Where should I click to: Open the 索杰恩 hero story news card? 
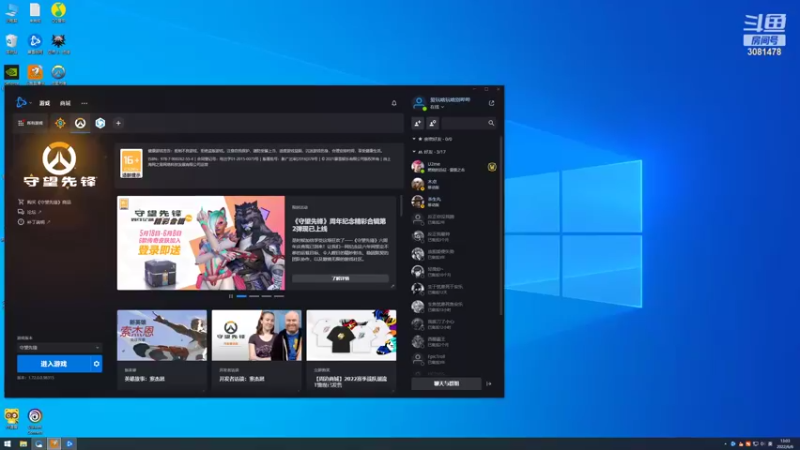[162, 349]
